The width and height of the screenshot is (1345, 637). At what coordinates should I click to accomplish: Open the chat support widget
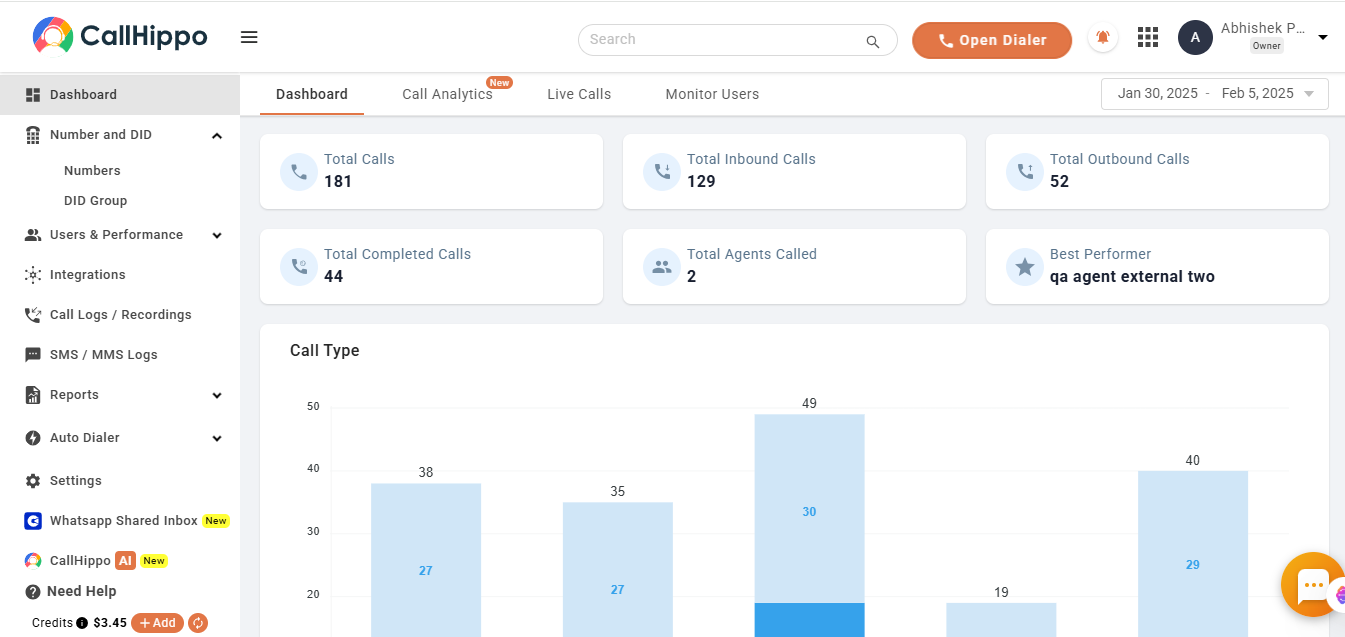click(x=1312, y=585)
